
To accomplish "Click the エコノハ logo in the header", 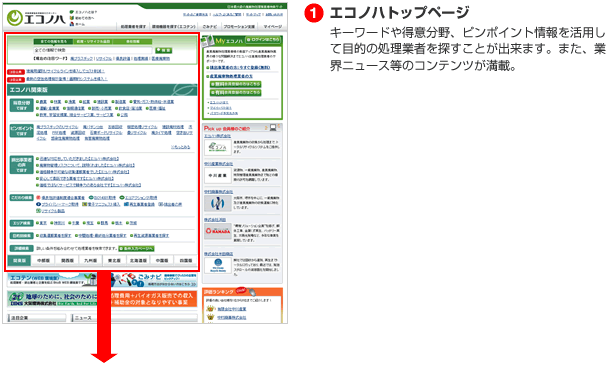I will (x=36, y=18).
